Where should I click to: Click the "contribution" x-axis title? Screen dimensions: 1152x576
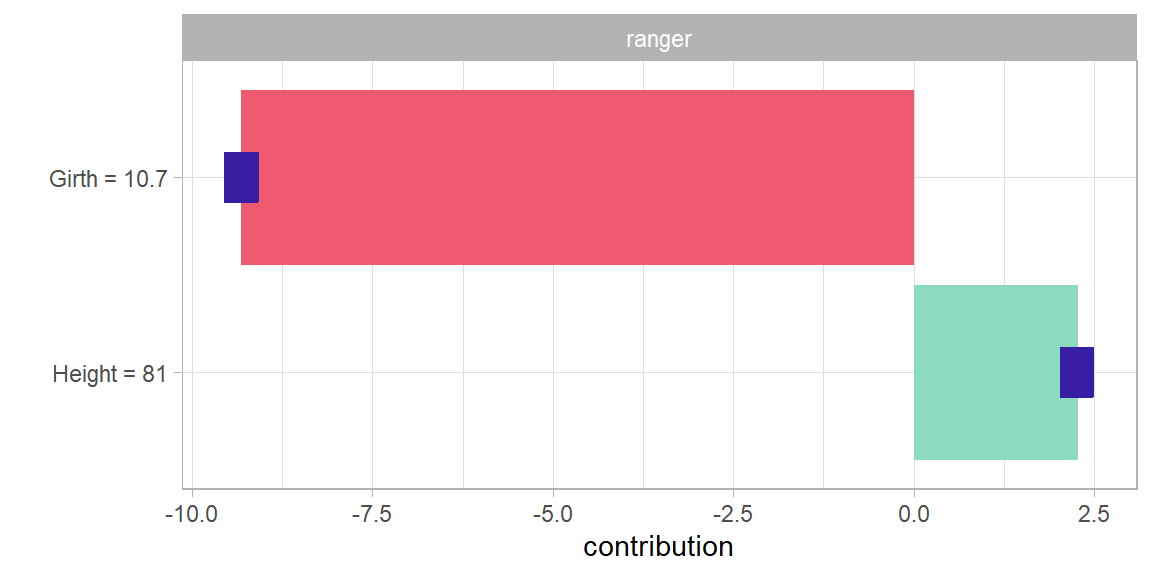pyautogui.click(x=658, y=547)
